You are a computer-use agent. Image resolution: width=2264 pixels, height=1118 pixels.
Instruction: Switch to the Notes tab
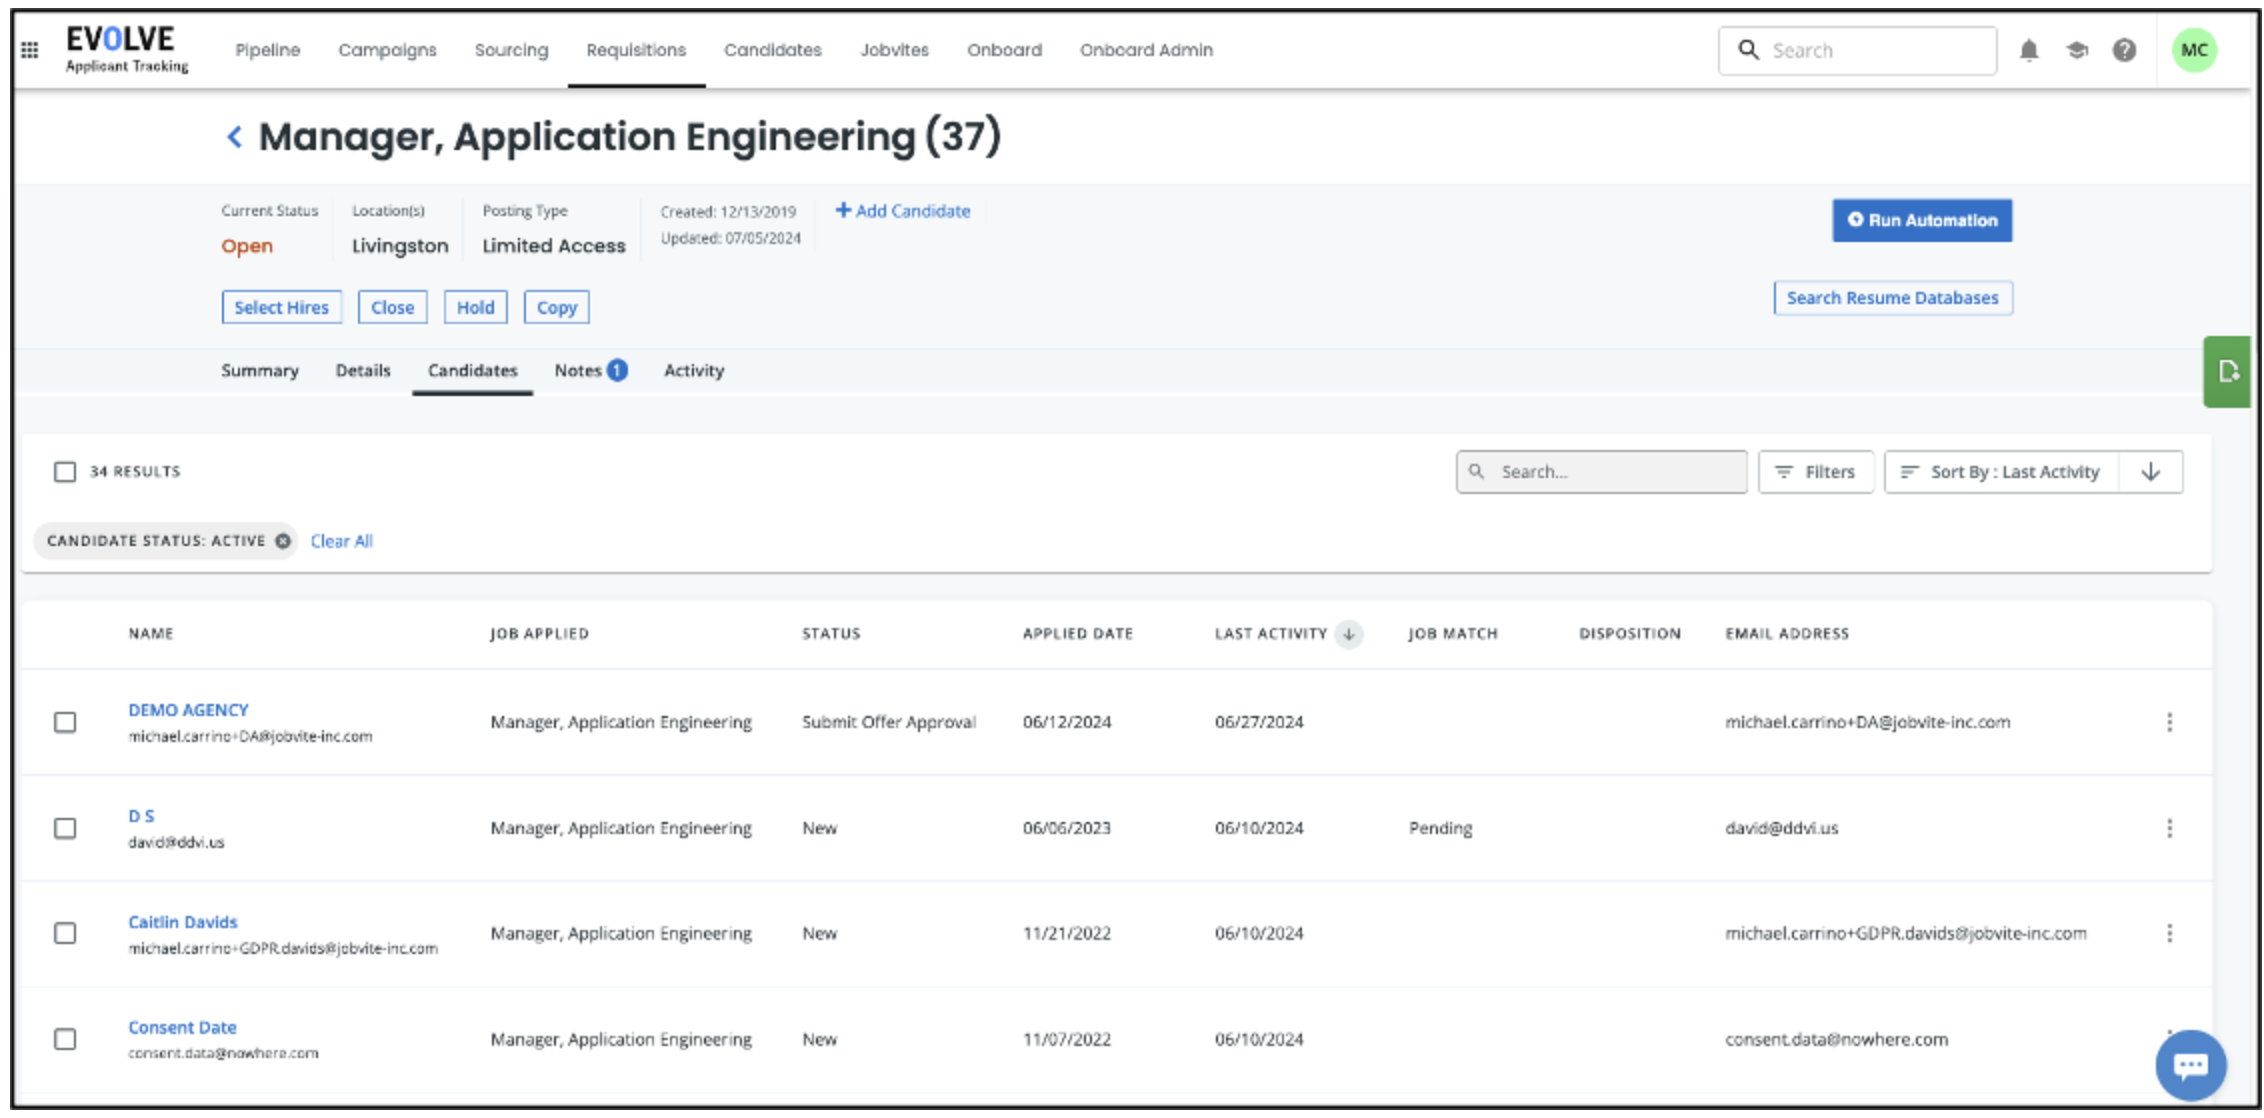click(x=578, y=371)
